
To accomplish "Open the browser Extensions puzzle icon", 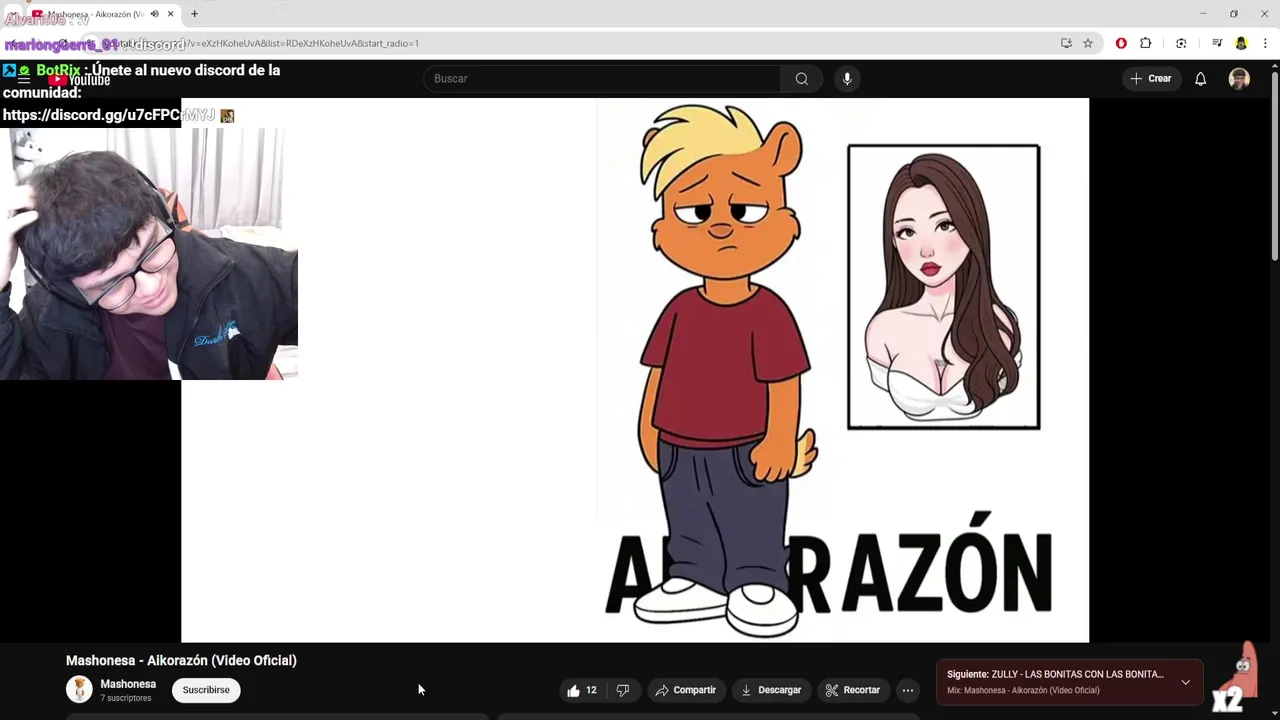I will 1146,43.
